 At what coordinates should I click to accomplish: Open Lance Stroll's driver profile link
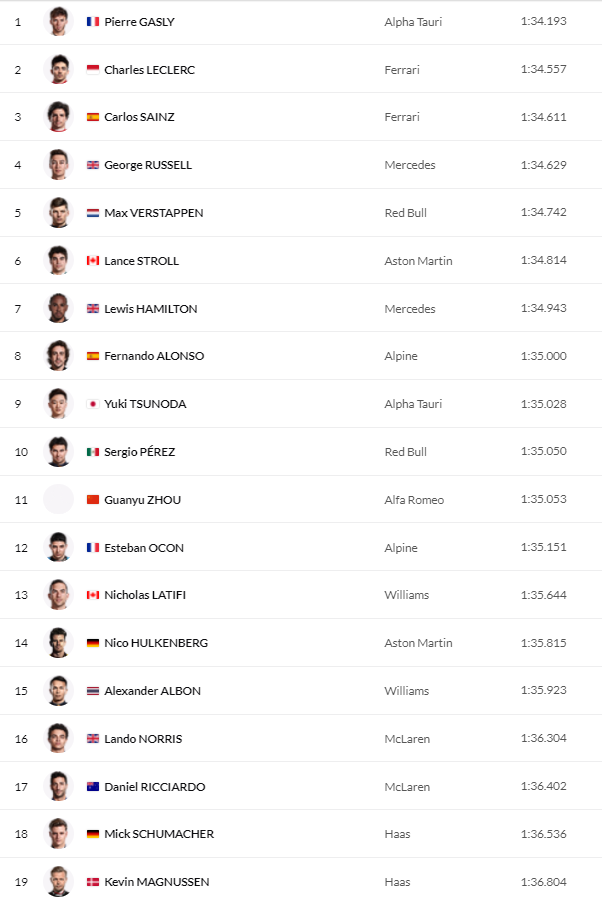coord(141,261)
